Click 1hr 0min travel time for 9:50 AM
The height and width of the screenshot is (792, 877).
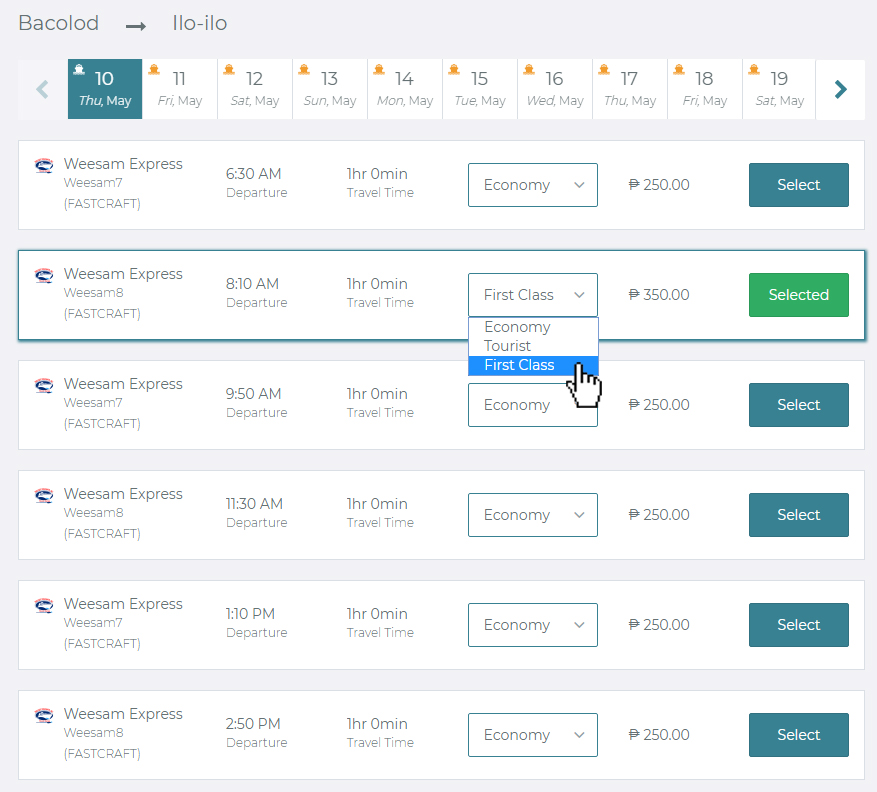pyautogui.click(x=377, y=394)
